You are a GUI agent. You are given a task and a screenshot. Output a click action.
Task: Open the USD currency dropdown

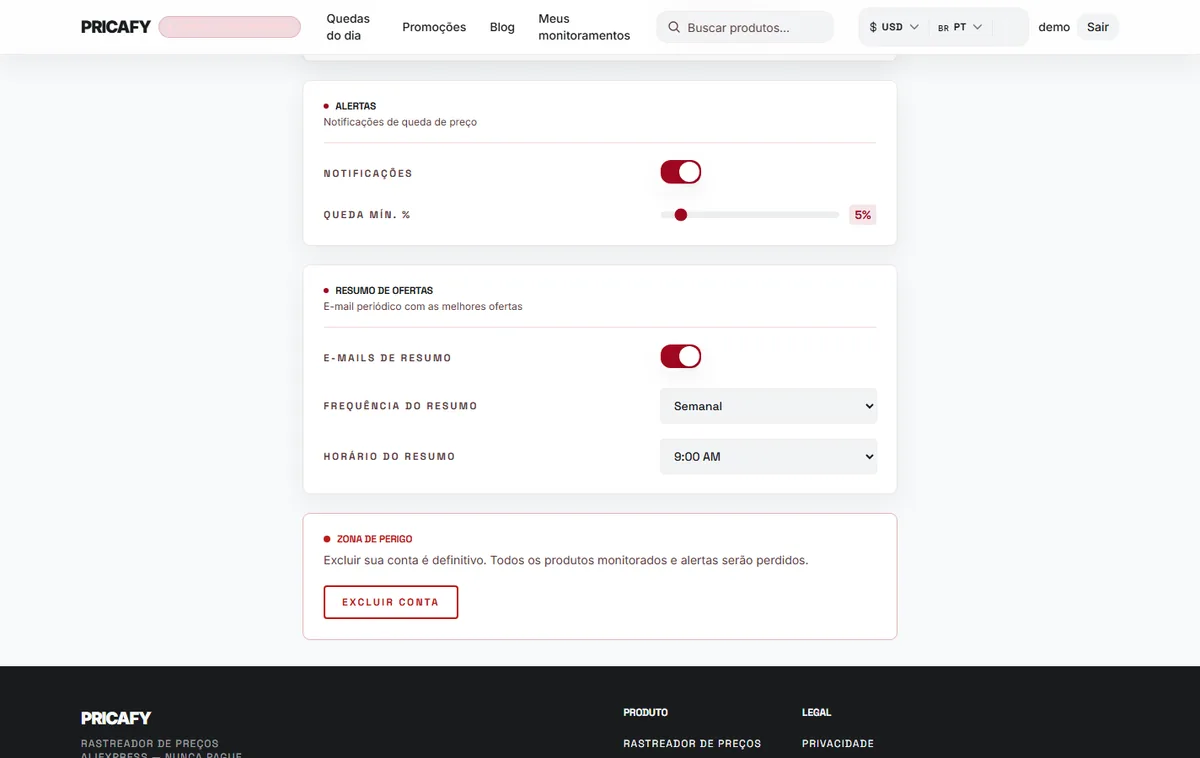coord(894,27)
